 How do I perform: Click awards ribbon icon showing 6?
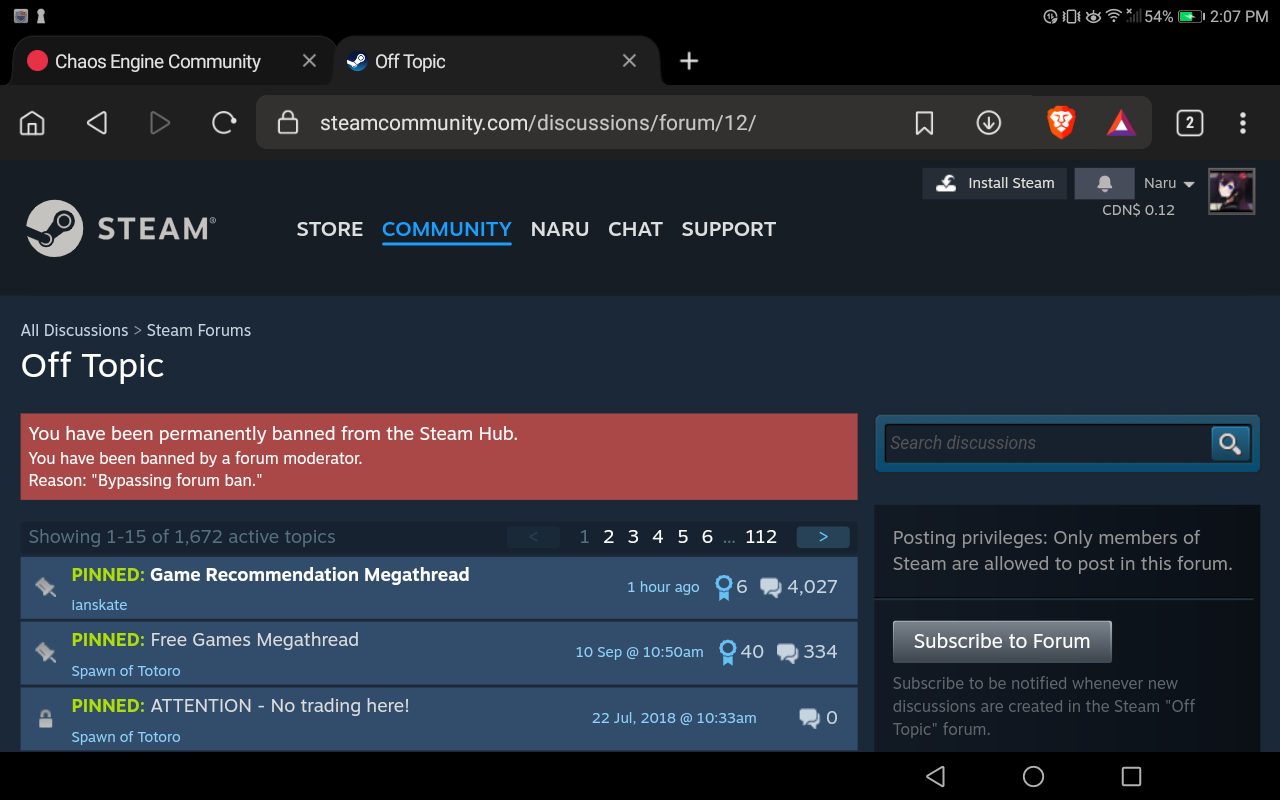click(724, 588)
